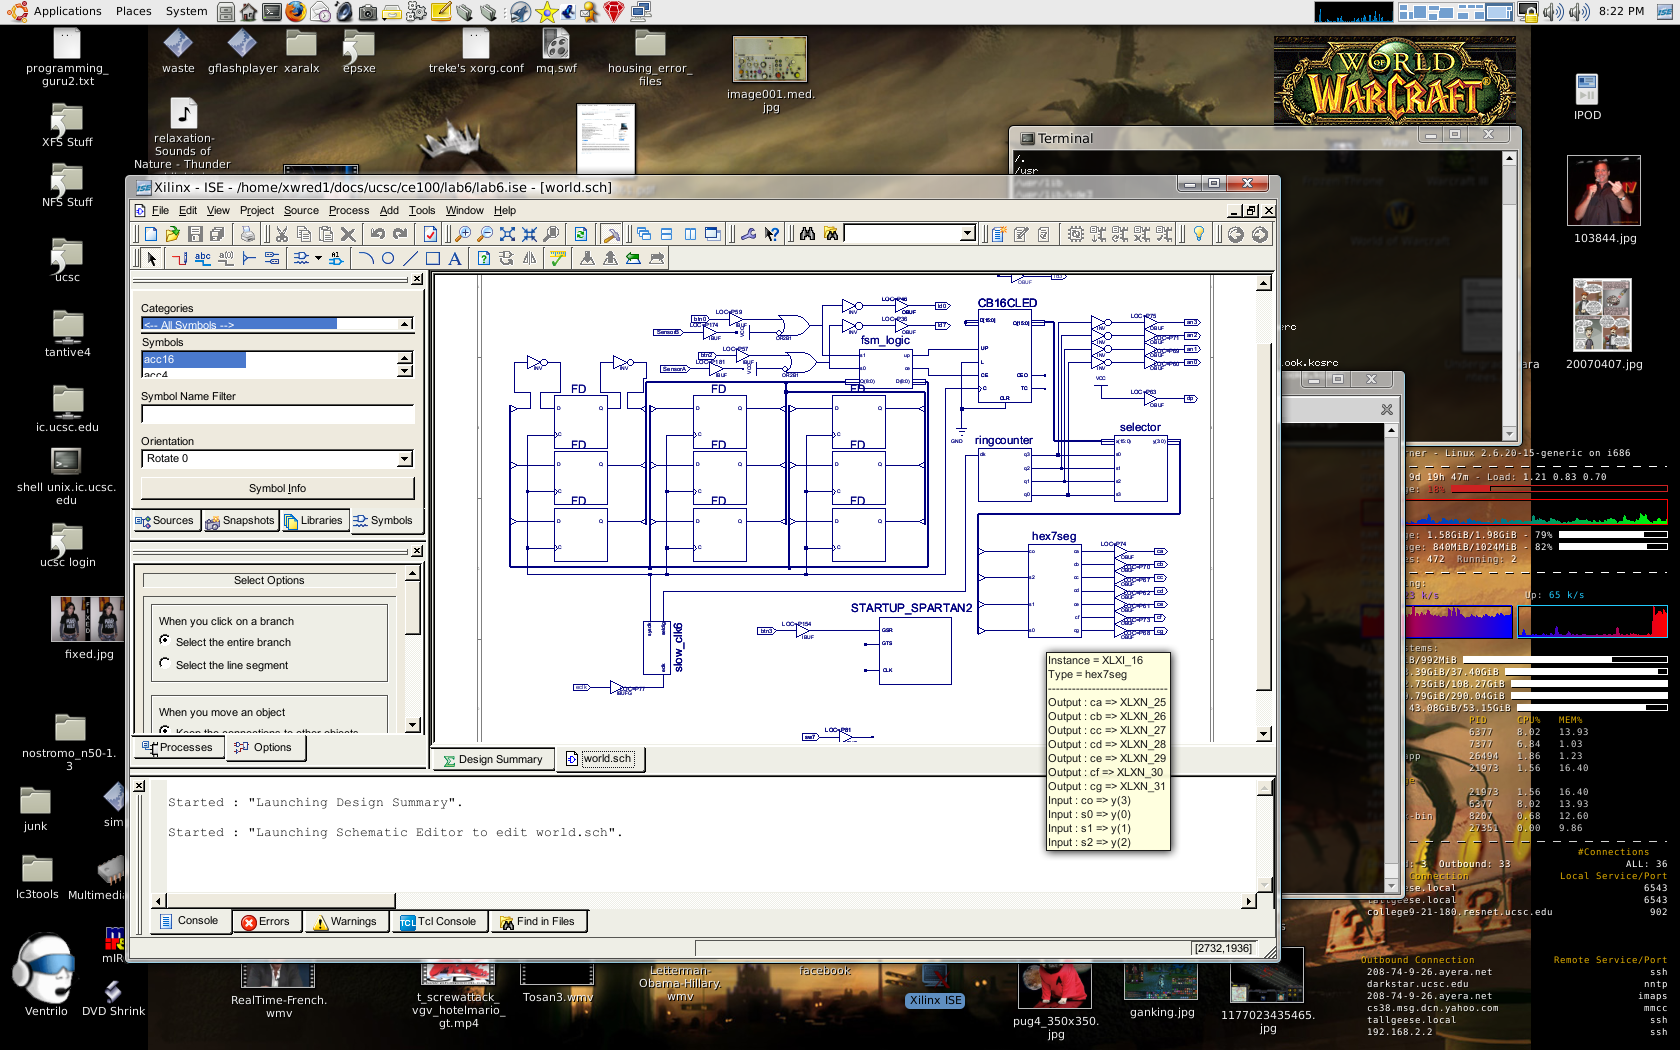Viewport: 1680px width, 1050px height.
Task: Switch to the Libraries tab
Action: (314, 521)
